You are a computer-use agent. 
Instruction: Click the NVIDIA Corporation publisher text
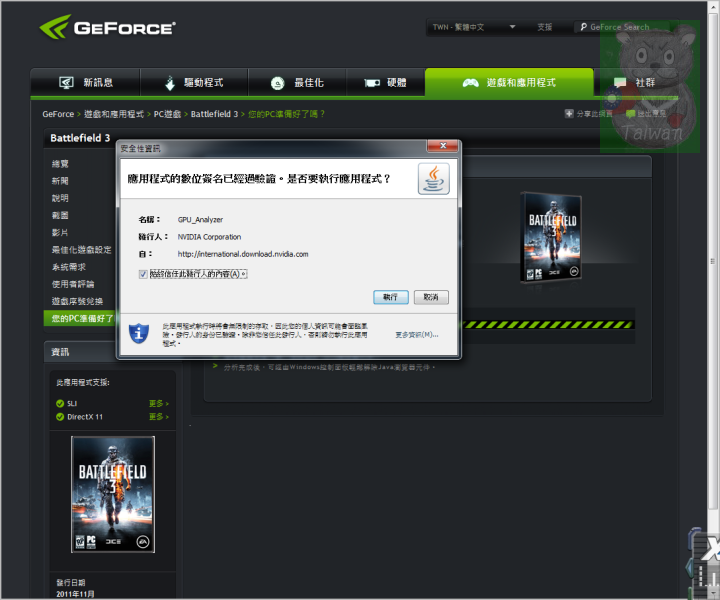pos(209,237)
